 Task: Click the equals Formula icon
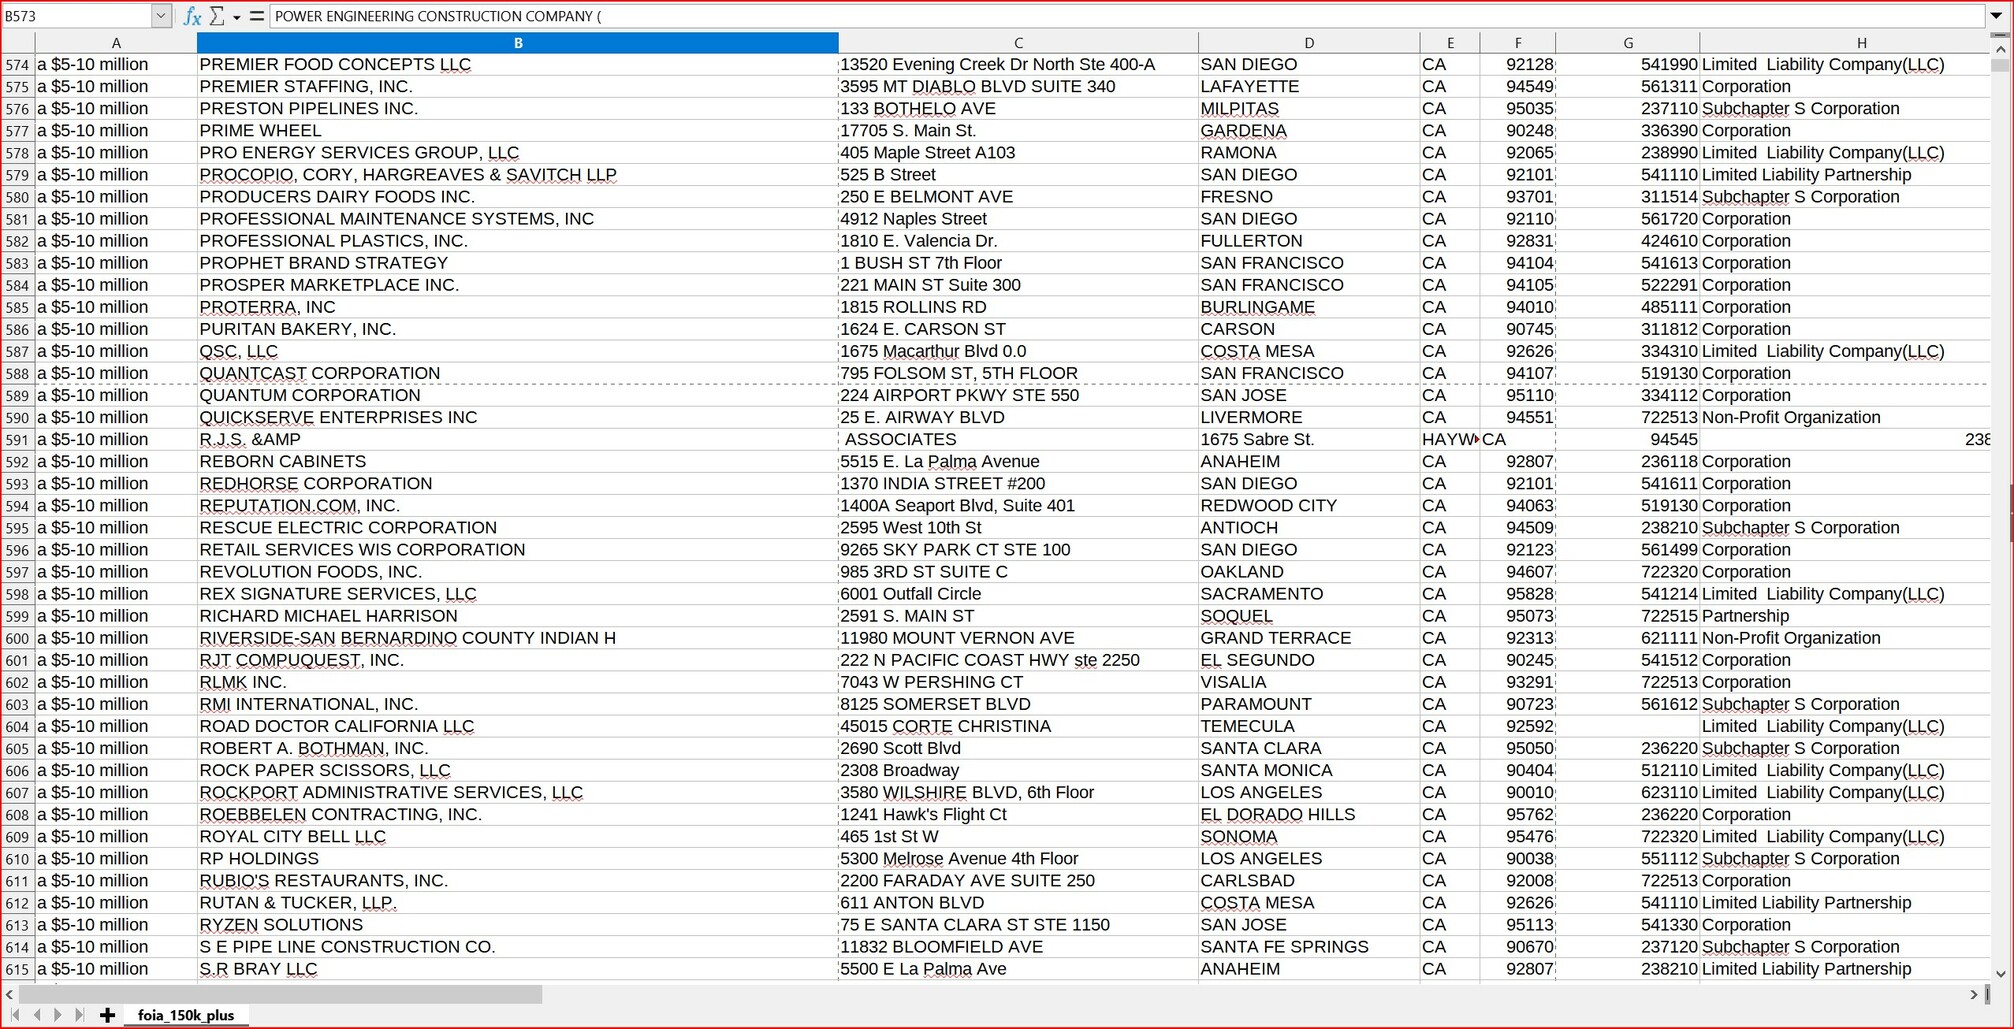point(257,16)
